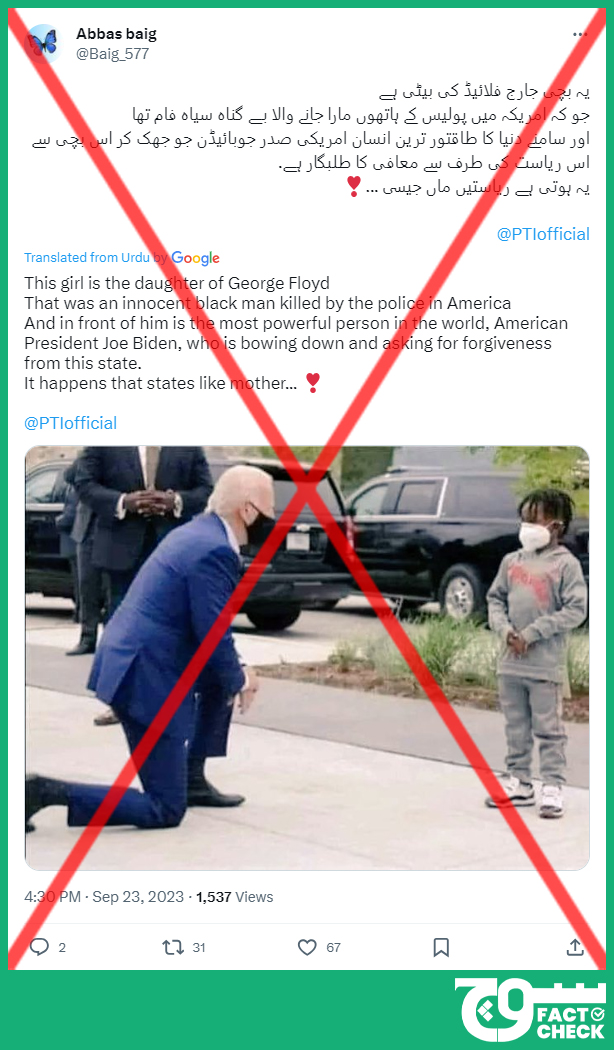Open the Abbas baig display name
The width and height of the screenshot is (614, 1050).
point(117,33)
